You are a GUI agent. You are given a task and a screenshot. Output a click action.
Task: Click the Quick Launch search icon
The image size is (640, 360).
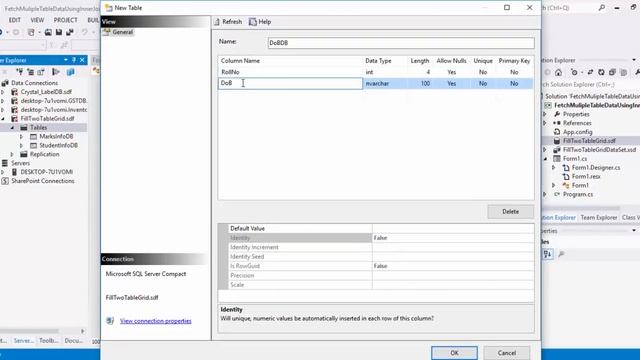pos(602,7)
